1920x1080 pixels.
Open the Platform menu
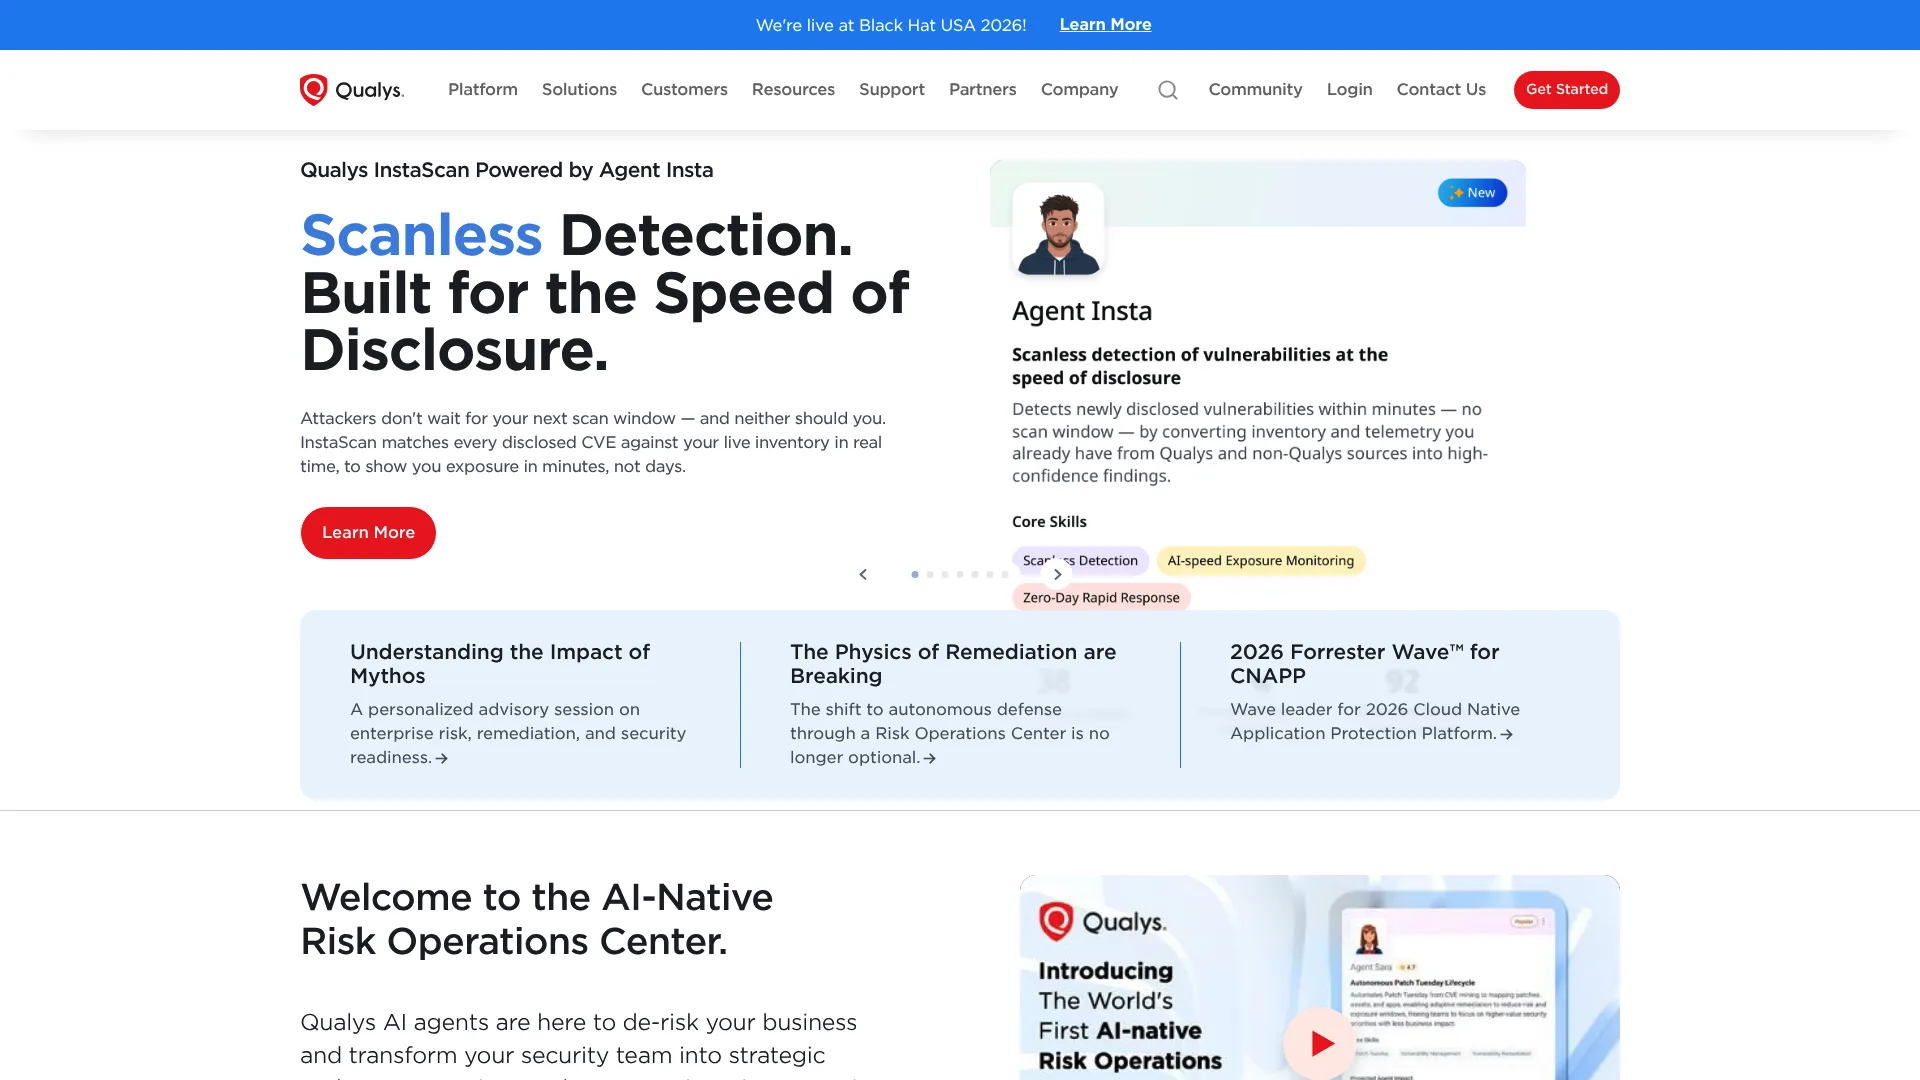tap(483, 90)
